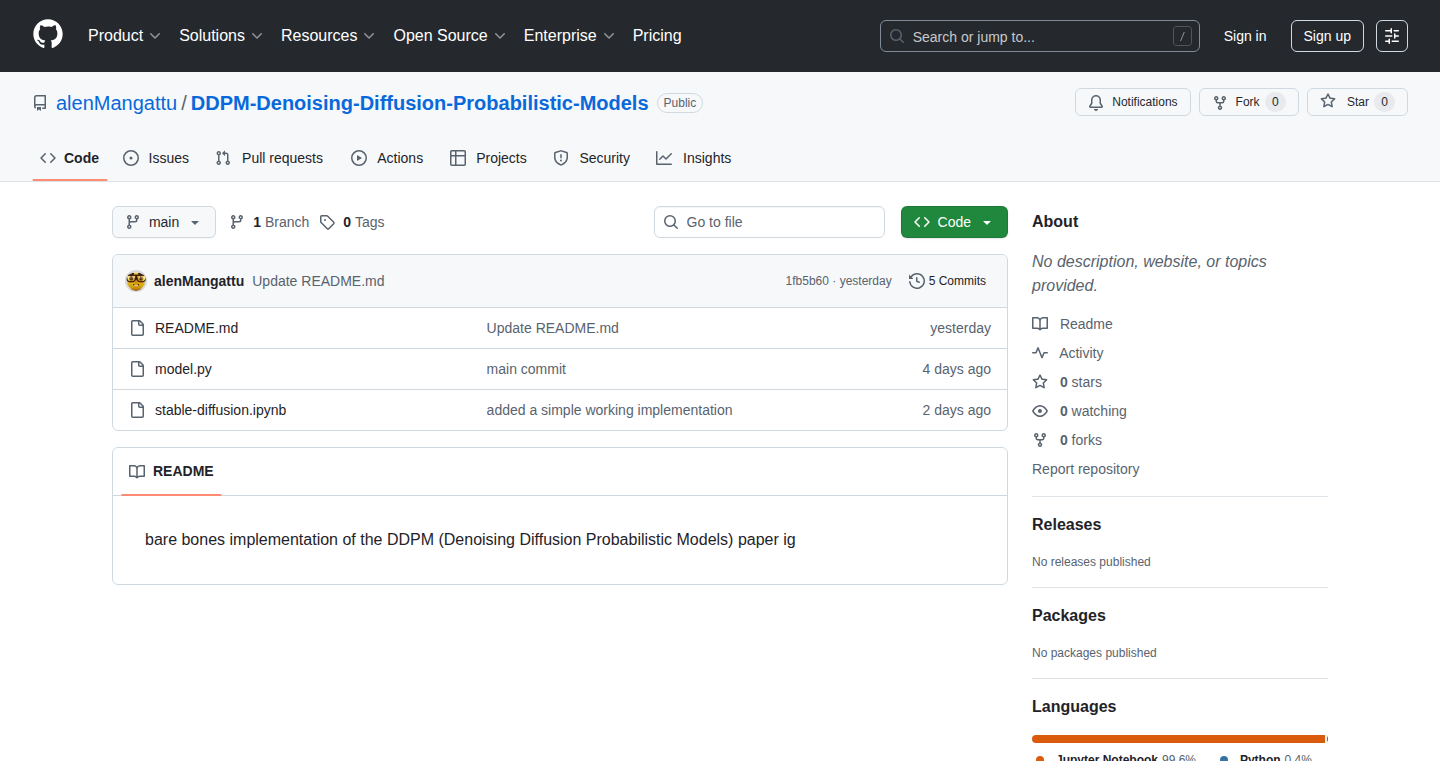Open commit hash 1fb5b60
The width and height of the screenshot is (1440, 761).
[807, 281]
